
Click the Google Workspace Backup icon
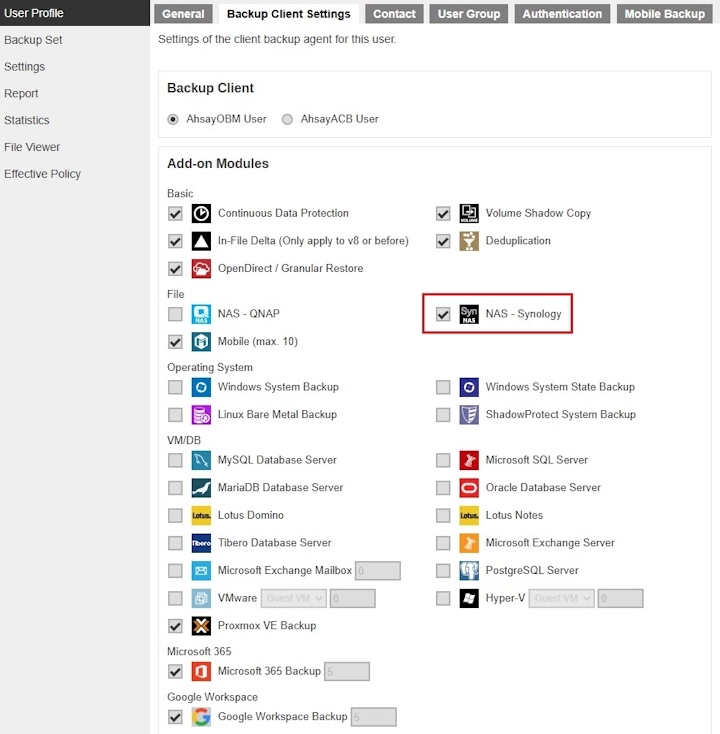click(201, 717)
